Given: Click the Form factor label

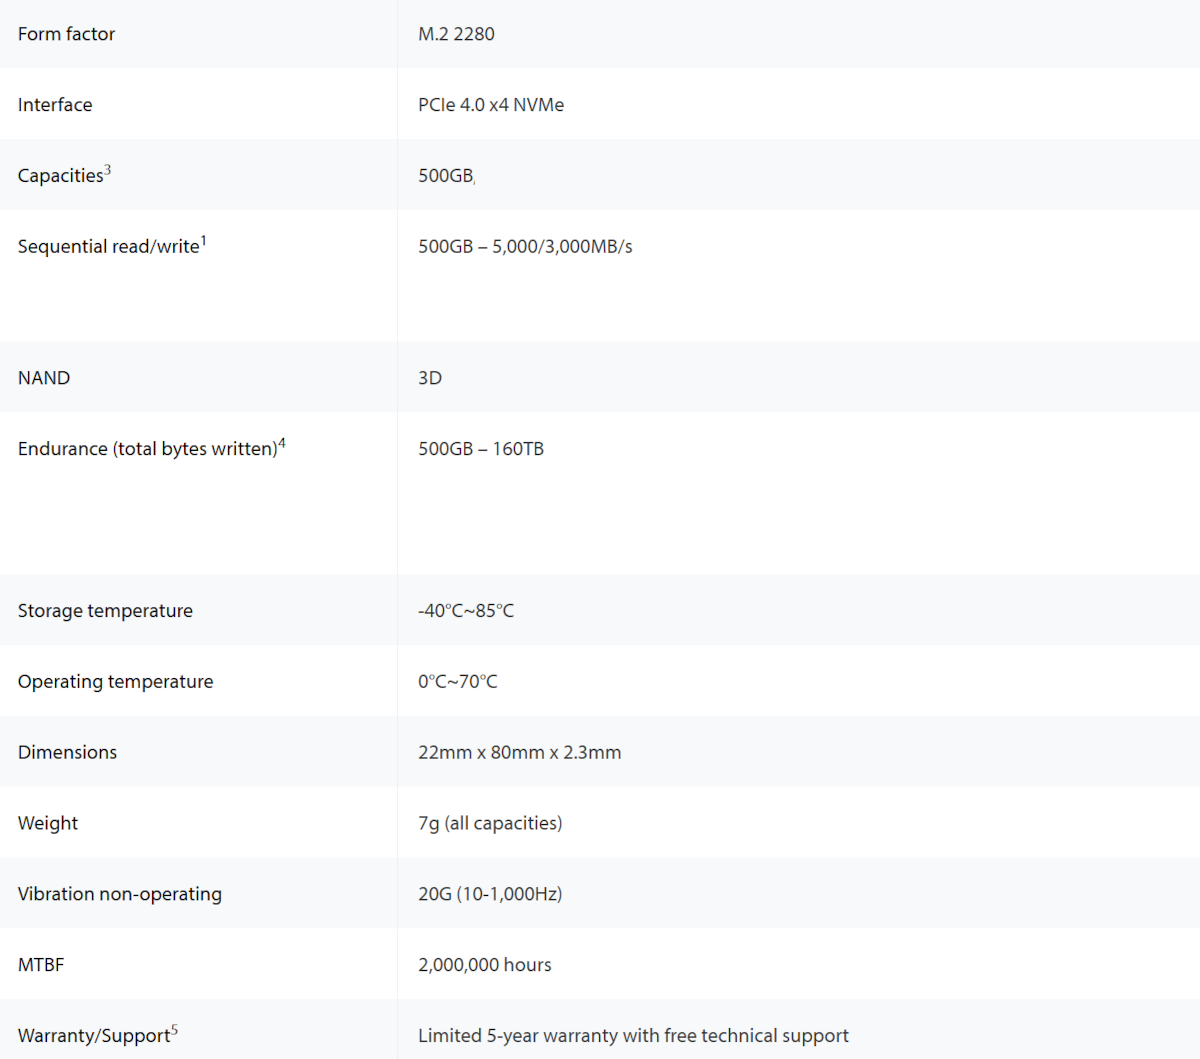Looking at the screenshot, I should pyautogui.click(x=66, y=34).
